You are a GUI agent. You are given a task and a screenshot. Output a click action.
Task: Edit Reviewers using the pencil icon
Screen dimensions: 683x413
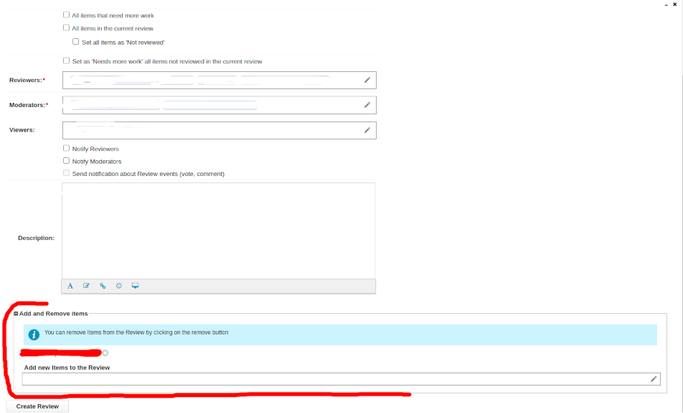[x=367, y=80]
